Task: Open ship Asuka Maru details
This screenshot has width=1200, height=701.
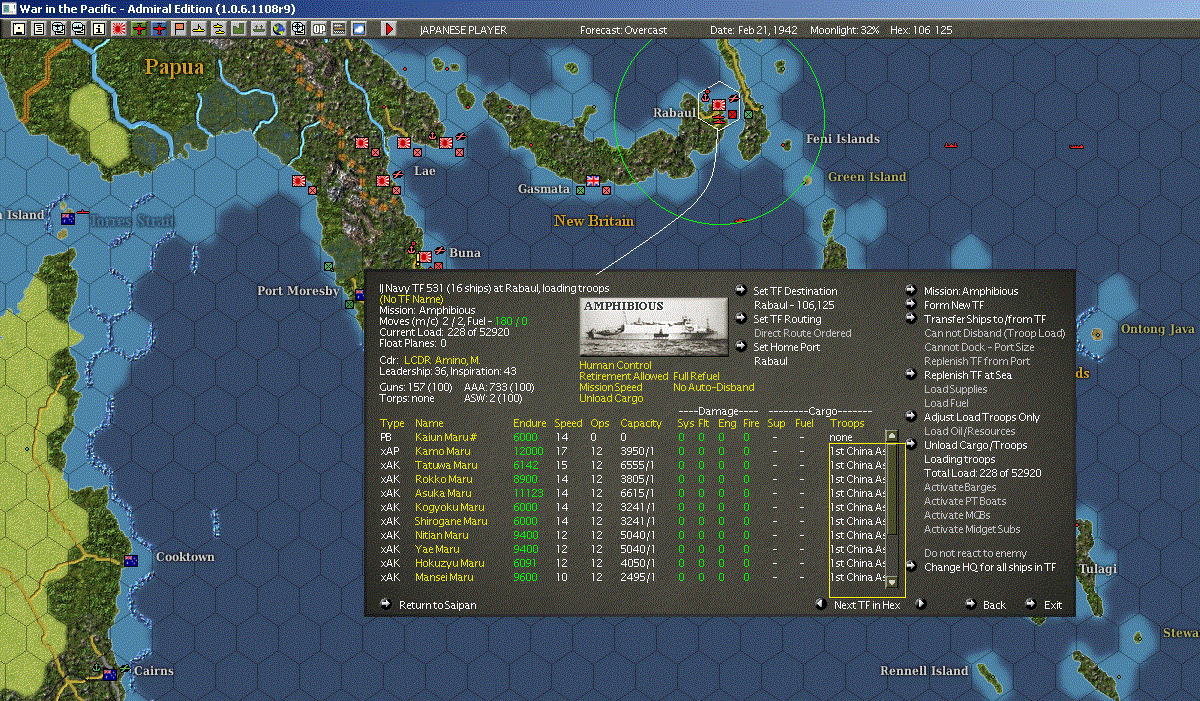Action: (444, 494)
